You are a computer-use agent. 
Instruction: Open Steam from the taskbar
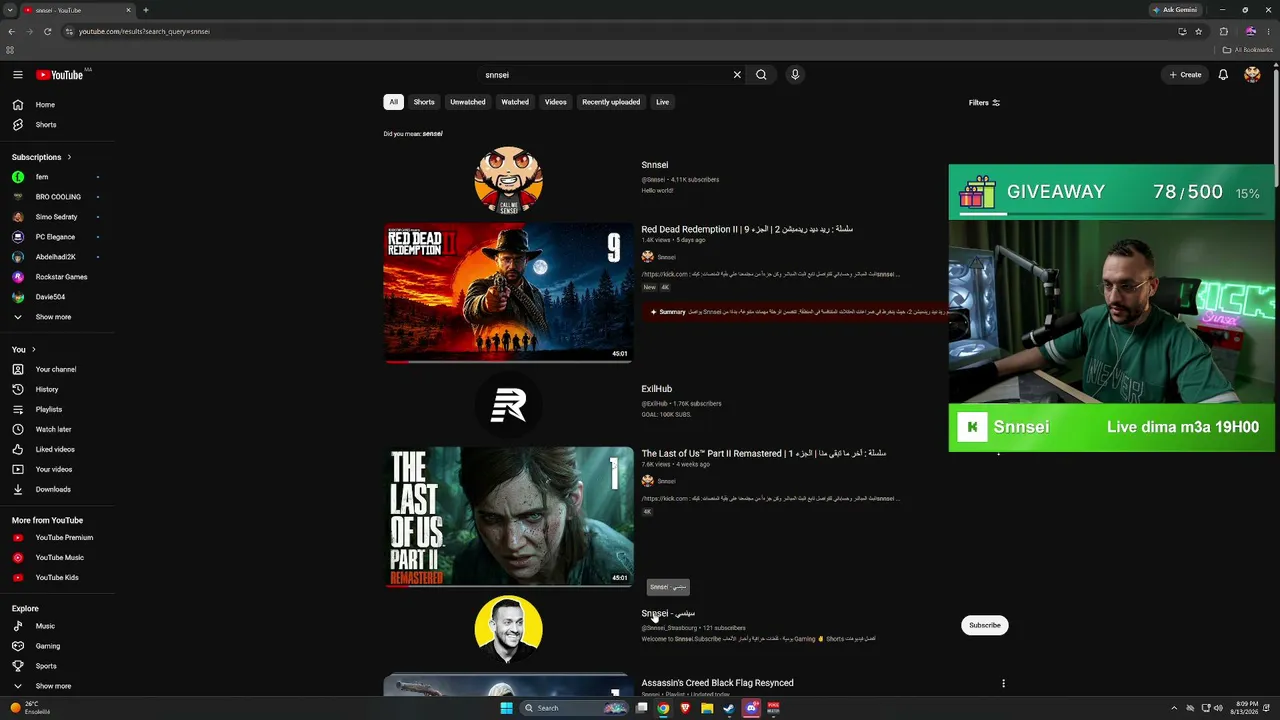[729, 708]
